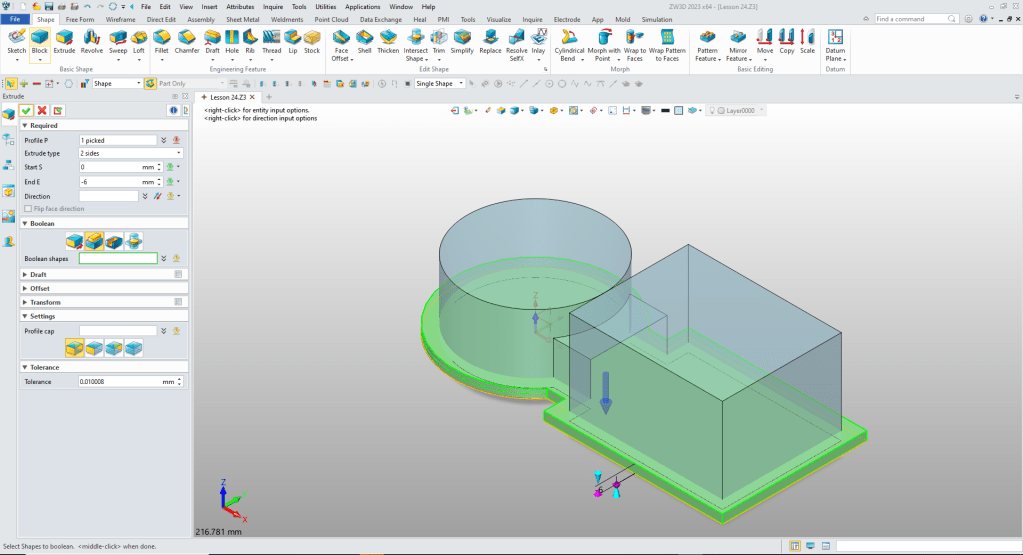Enable the Flip face direction checkbox
Image resolution: width=1023 pixels, height=555 pixels.
[x=27, y=209]
